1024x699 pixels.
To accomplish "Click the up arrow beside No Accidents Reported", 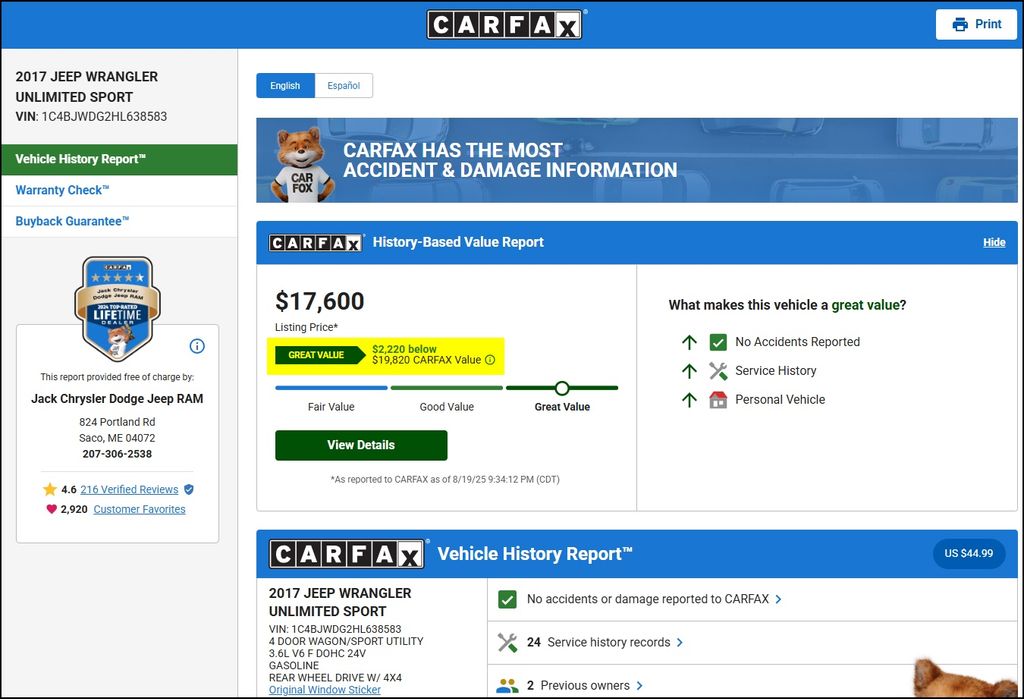I will [690, 342].
